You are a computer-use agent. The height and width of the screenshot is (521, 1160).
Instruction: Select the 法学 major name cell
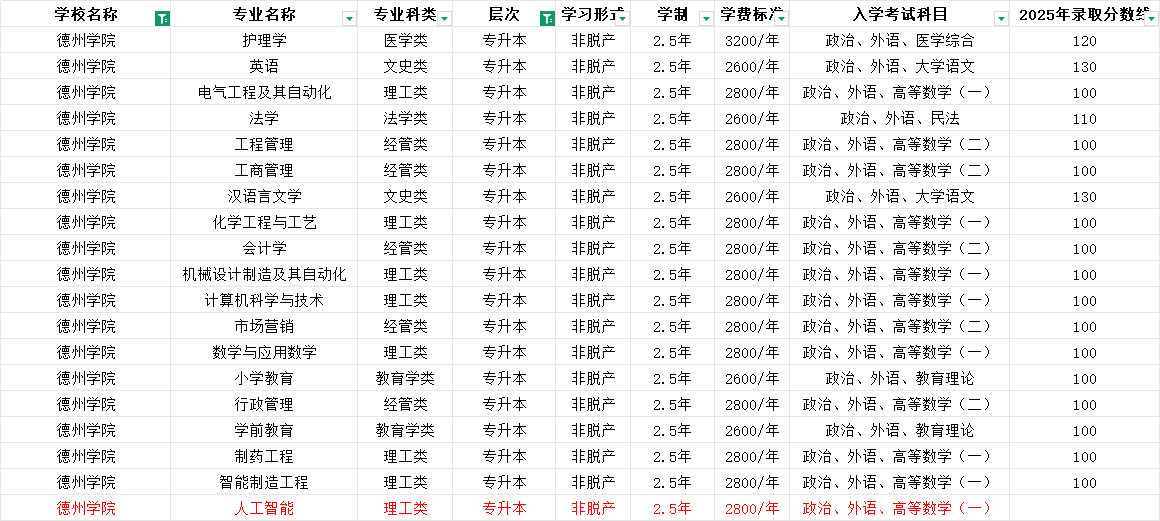click(264, 118)
